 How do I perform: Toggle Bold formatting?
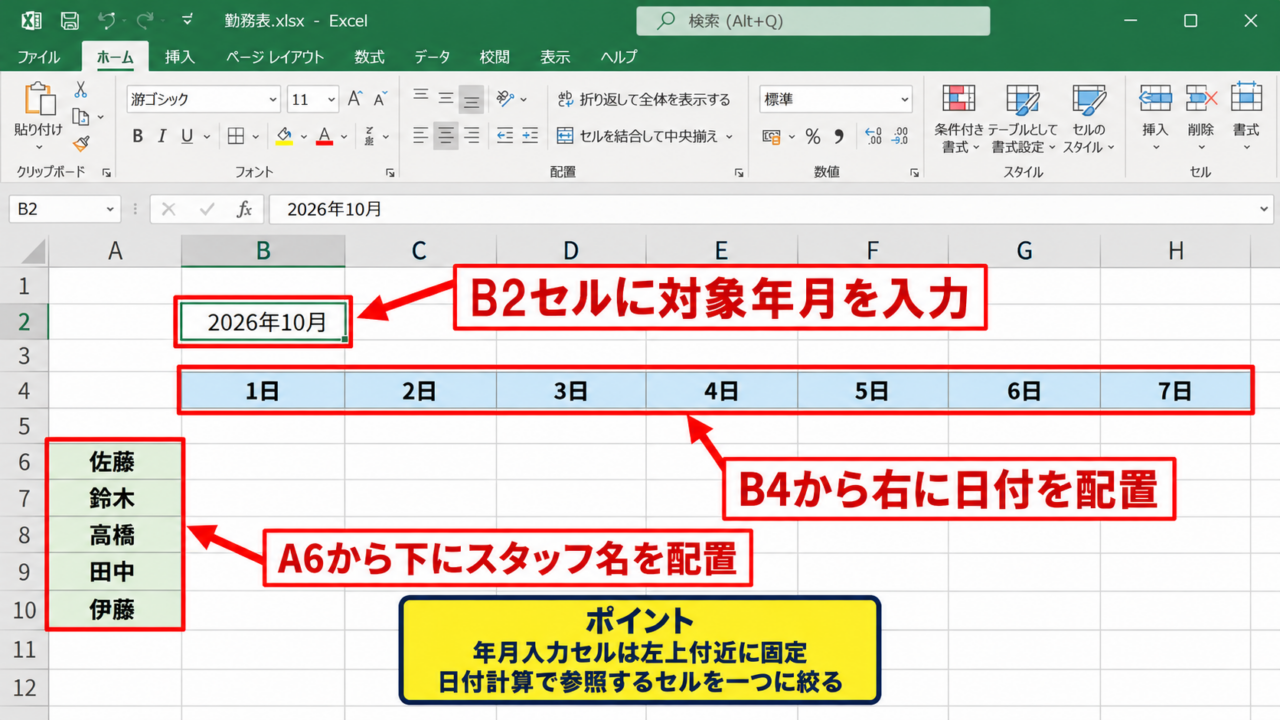(138, 136)
